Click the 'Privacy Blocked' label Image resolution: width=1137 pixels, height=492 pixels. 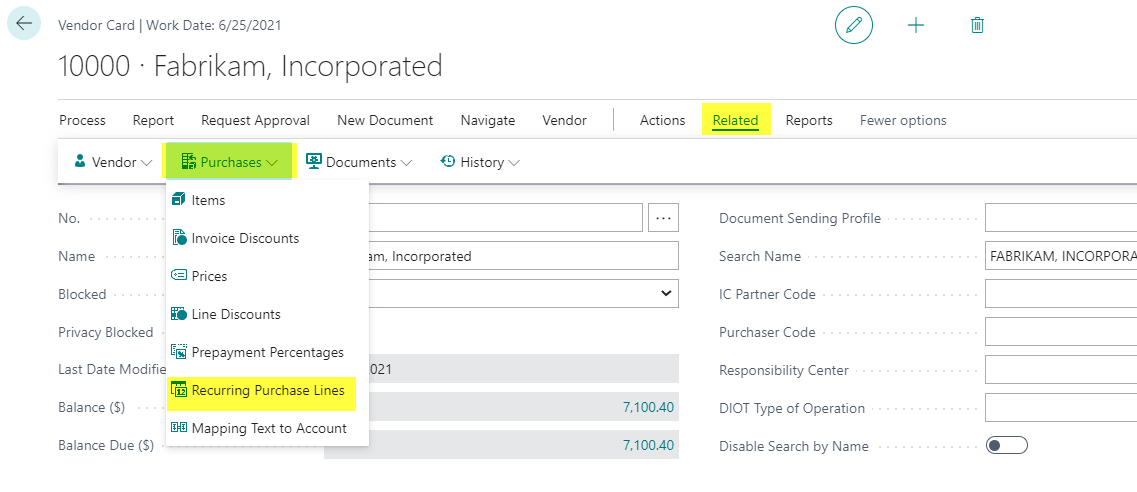106,332
